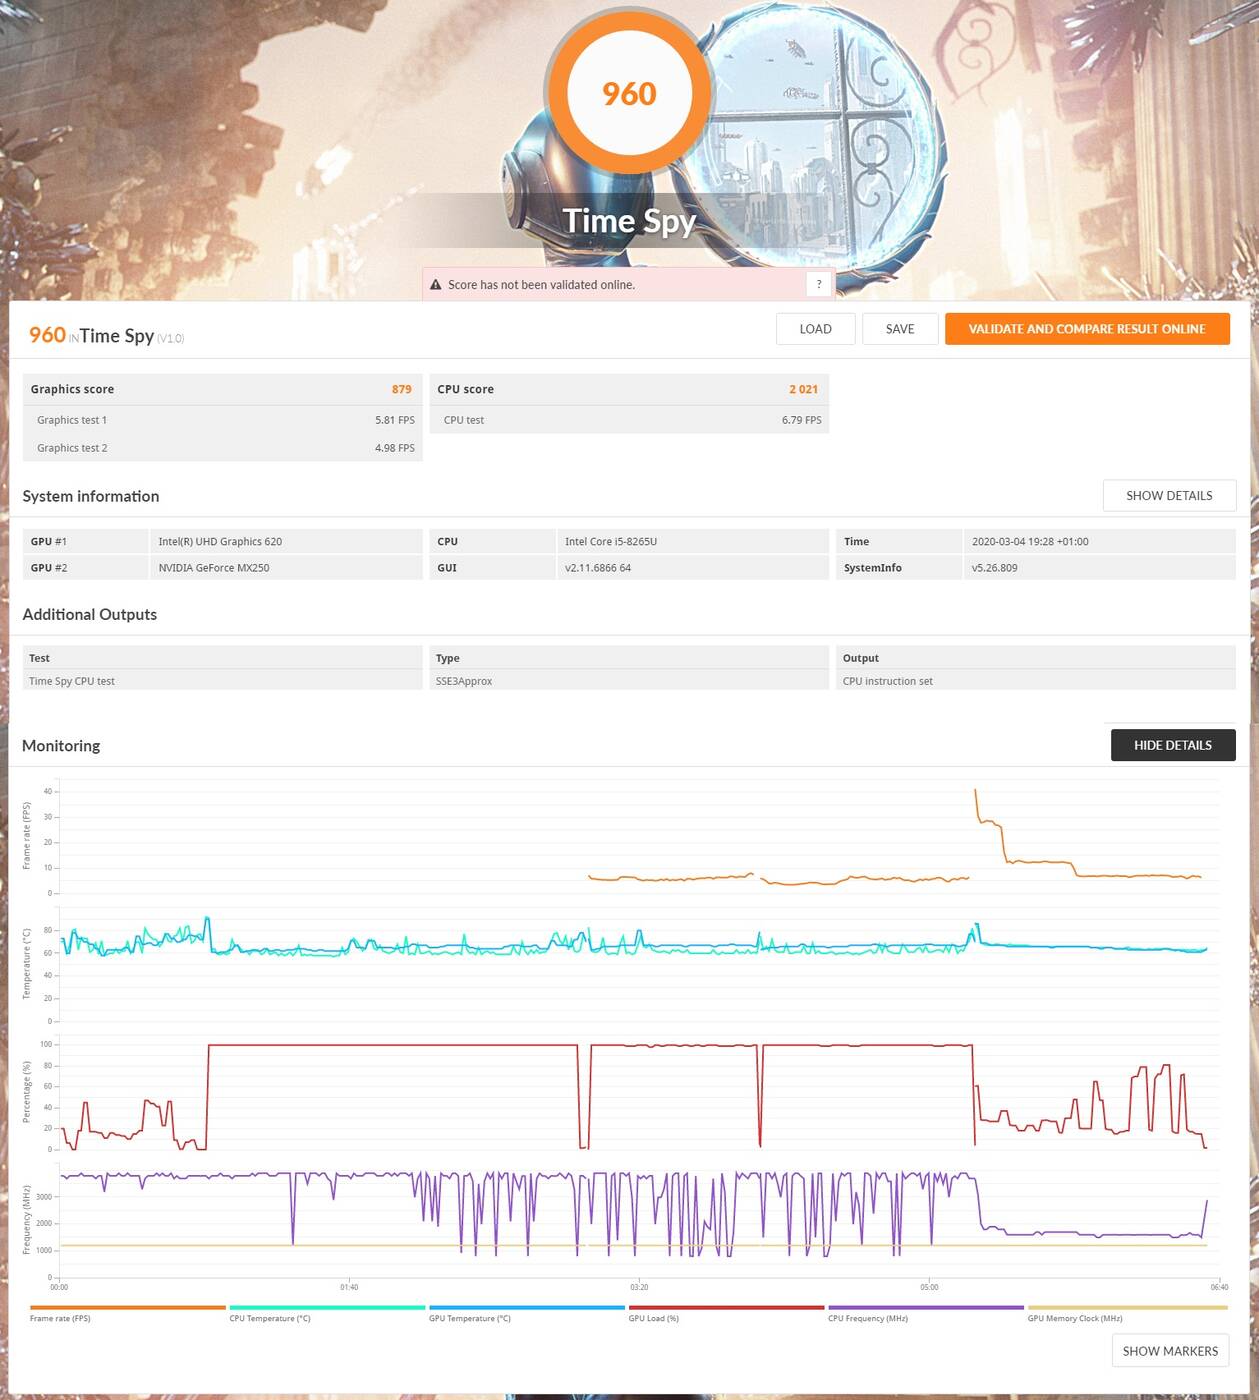Click the Graphics test 2 row

pyautogui.click(x=222, y=448)
